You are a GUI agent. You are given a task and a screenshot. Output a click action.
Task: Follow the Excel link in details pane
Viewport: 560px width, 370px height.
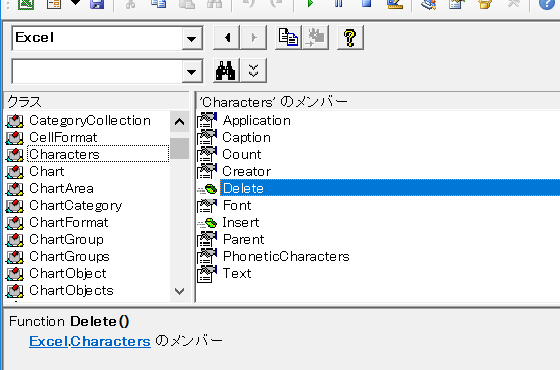pyautogui.click(x=48, y=341)
